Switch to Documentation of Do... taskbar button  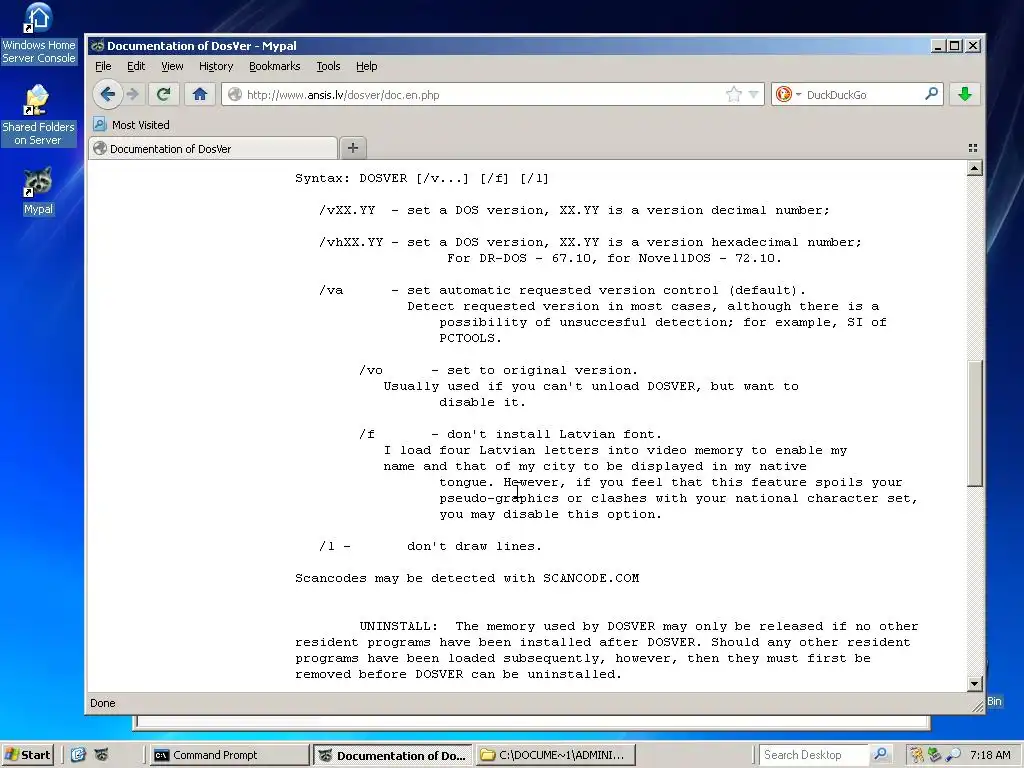(x=392, y=755)
